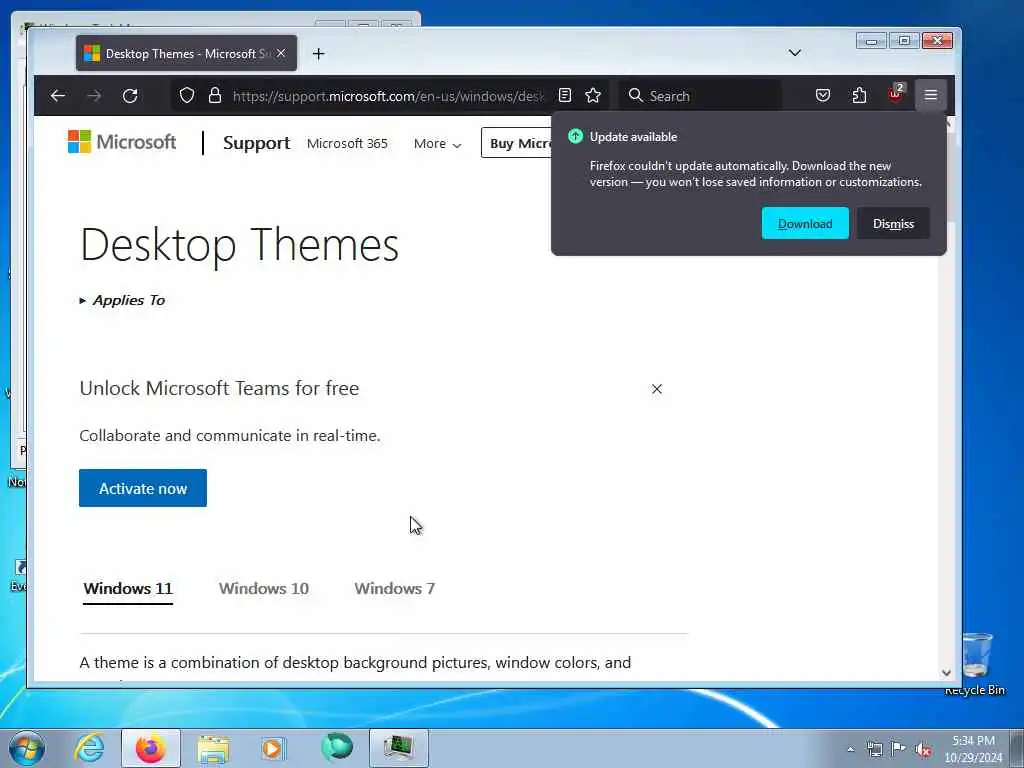Click the URL address field
Viewport: 1024px width, 768px height.
(x=389, y=96)
